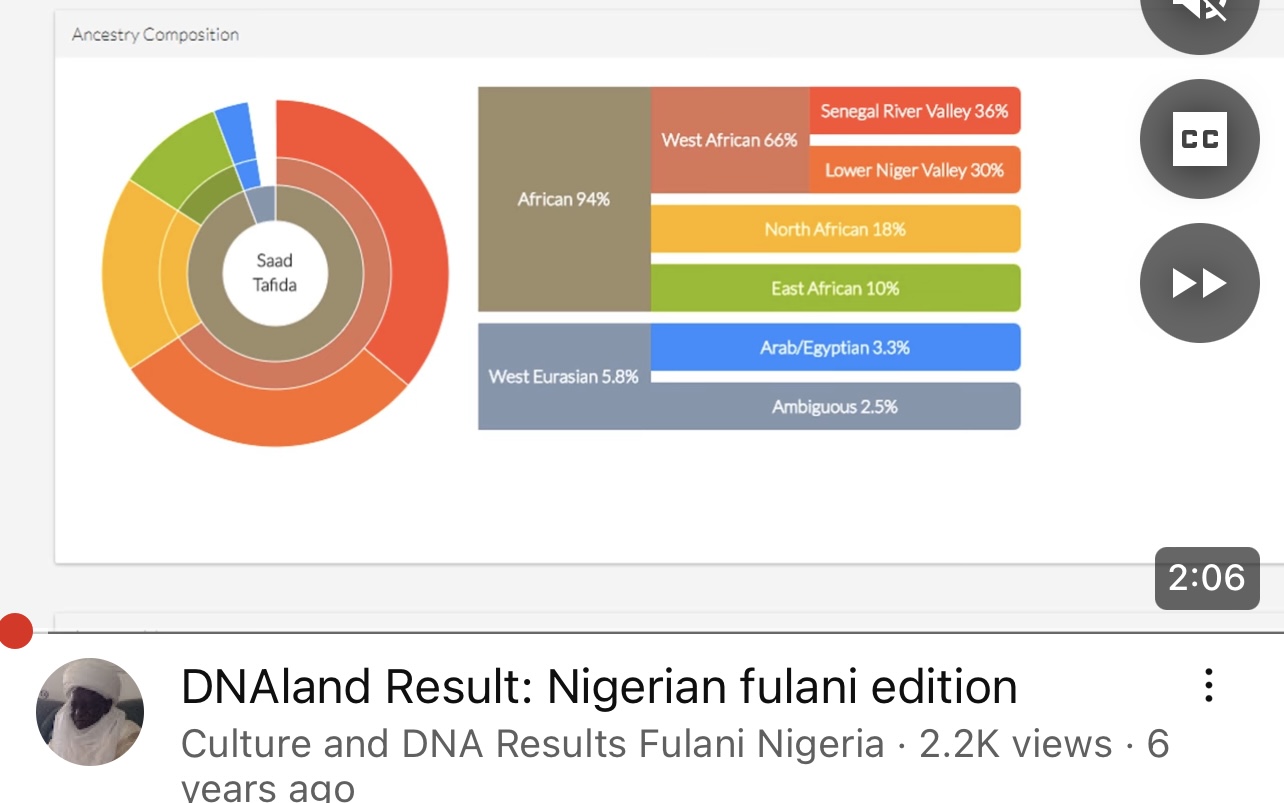The height and width of the screenshot is (803, 1284).
Task: Open the three-dot video options menu
Action: (x=1209, y=686)
